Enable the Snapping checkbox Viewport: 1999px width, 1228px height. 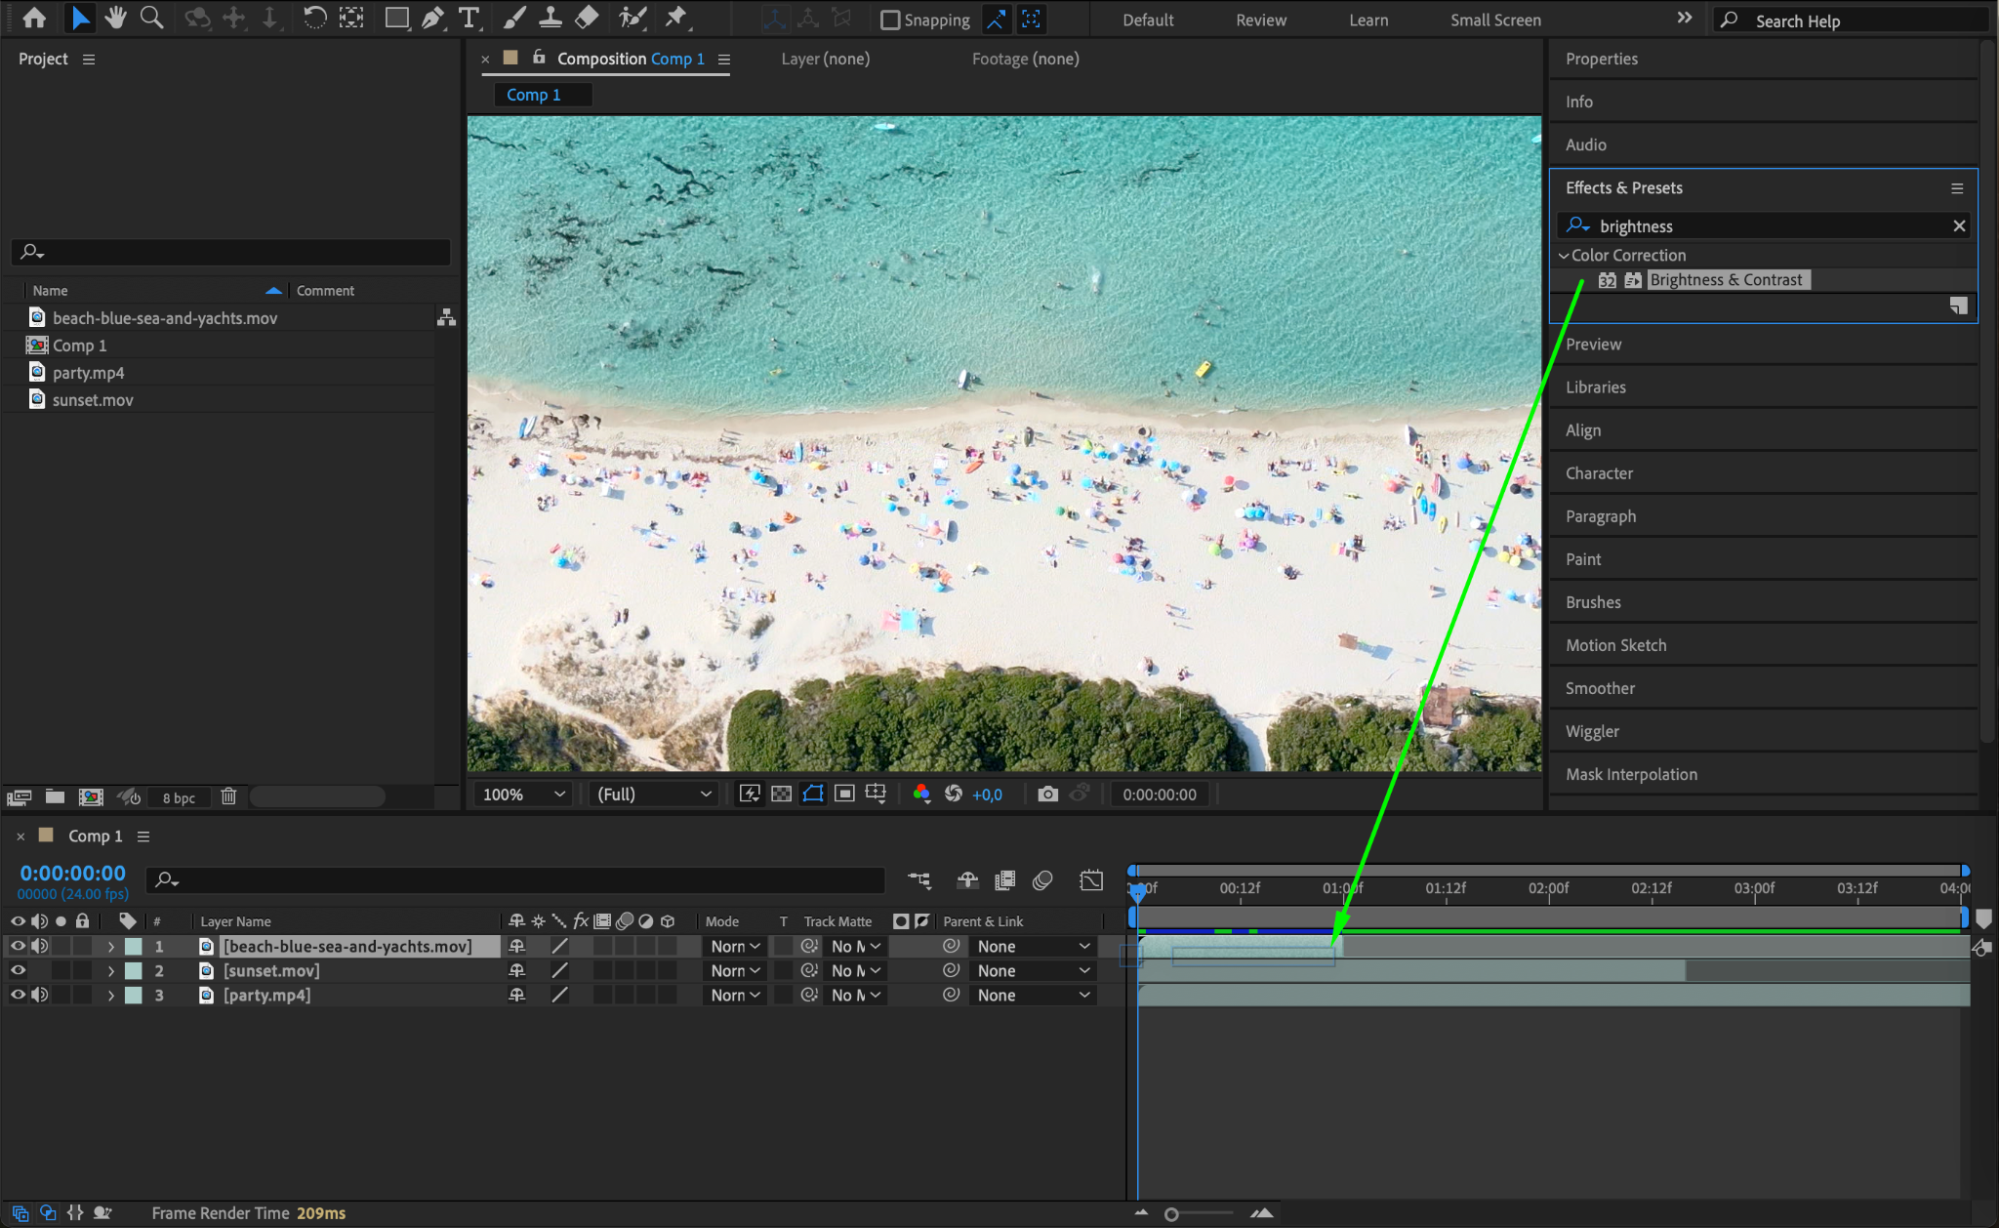890,19
